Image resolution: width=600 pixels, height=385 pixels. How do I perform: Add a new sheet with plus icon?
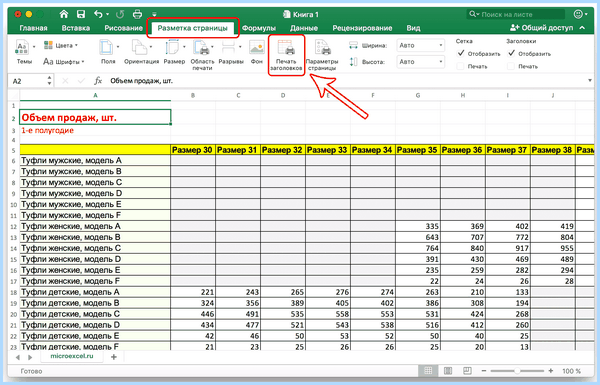click(114, 357)
